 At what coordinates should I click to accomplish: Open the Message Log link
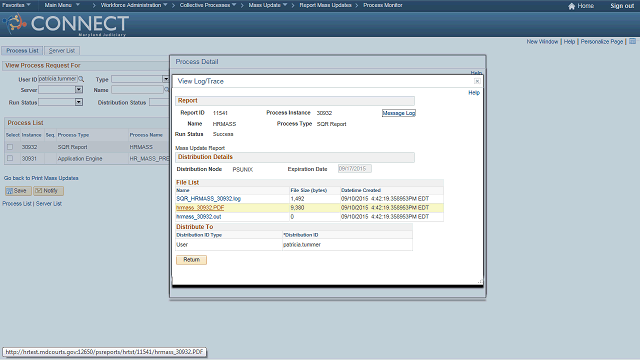pos(399,113)
